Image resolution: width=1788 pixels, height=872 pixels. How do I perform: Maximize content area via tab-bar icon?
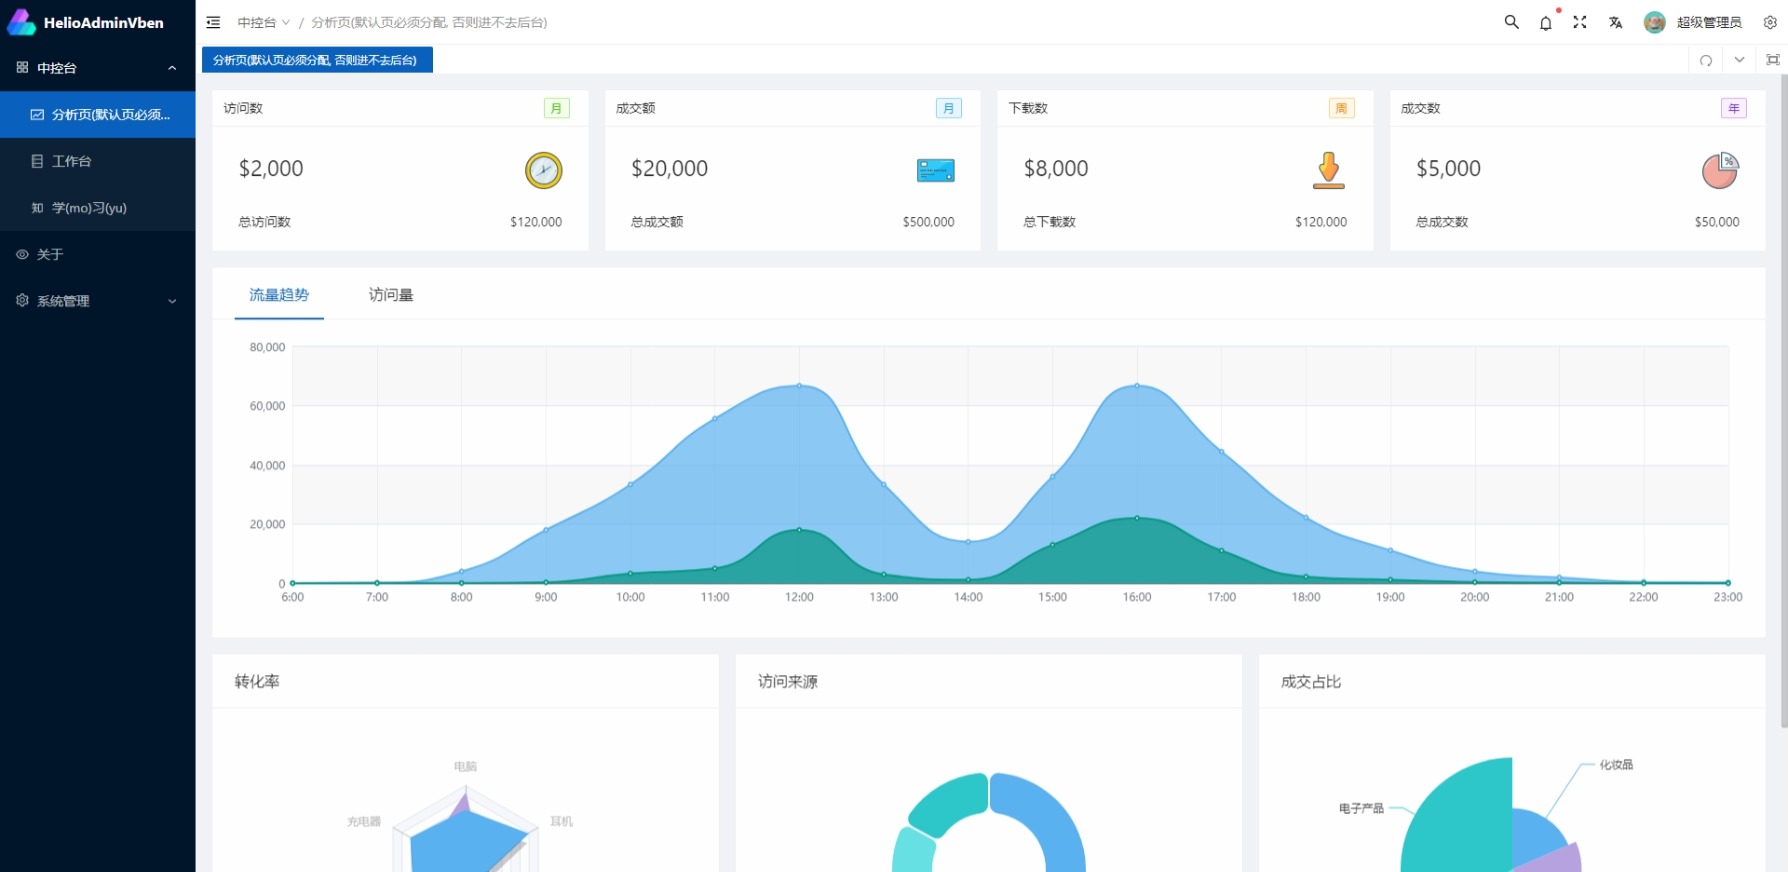1773,60
